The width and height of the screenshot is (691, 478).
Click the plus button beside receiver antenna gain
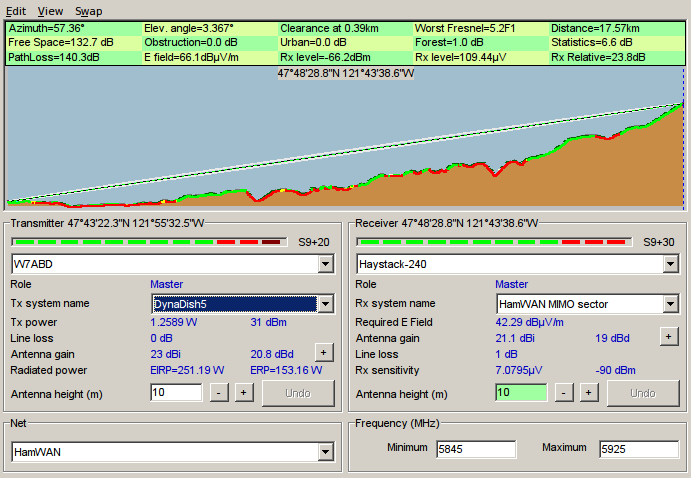point(668,337)
